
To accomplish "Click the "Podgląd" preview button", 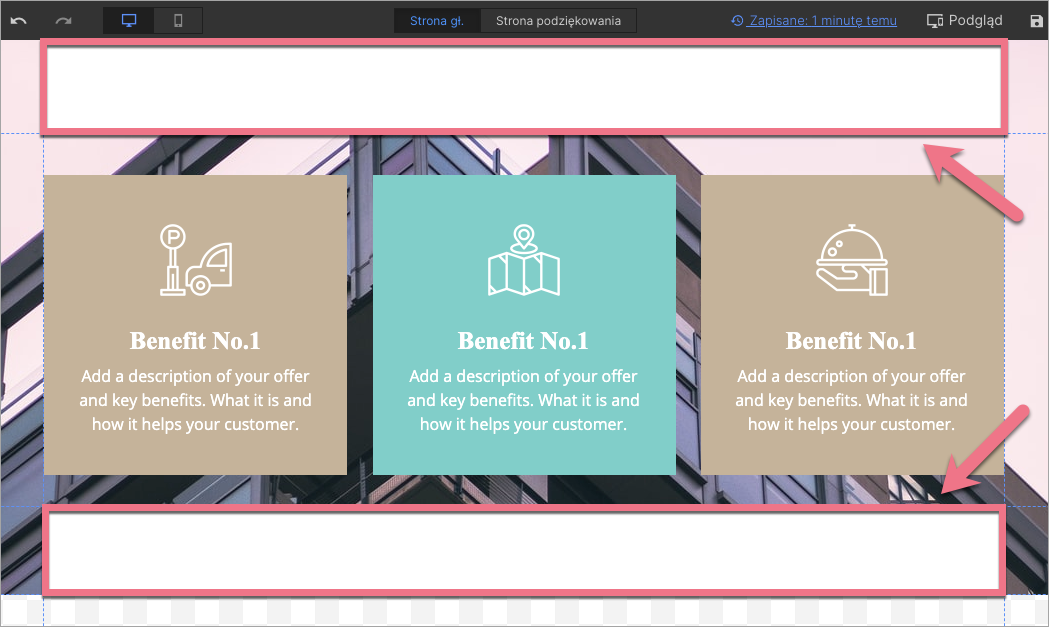I will click(x=964, y=20).
